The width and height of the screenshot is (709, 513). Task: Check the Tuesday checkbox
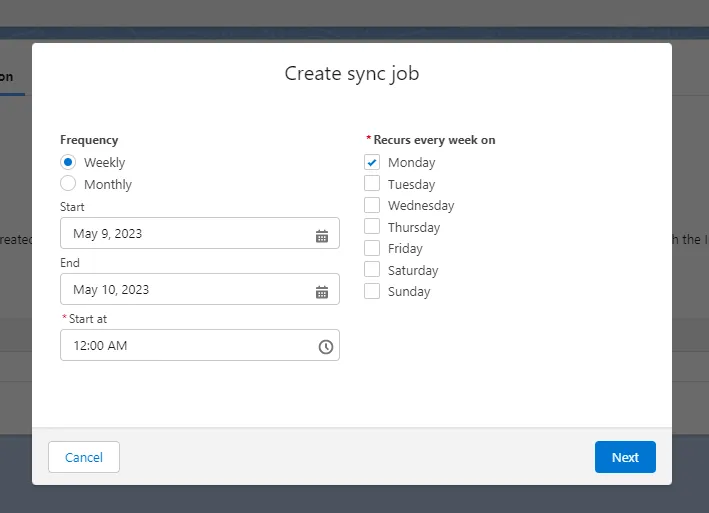click(372, 184)
